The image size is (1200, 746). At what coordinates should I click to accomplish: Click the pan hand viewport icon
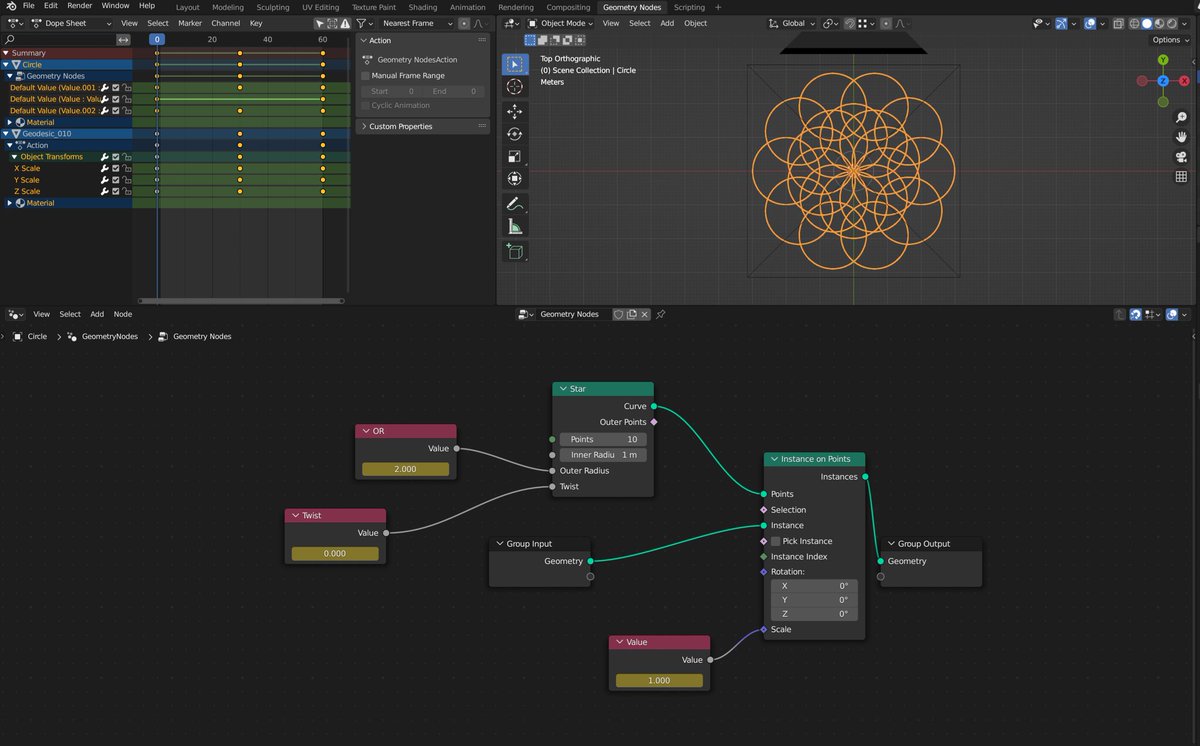1181,137
